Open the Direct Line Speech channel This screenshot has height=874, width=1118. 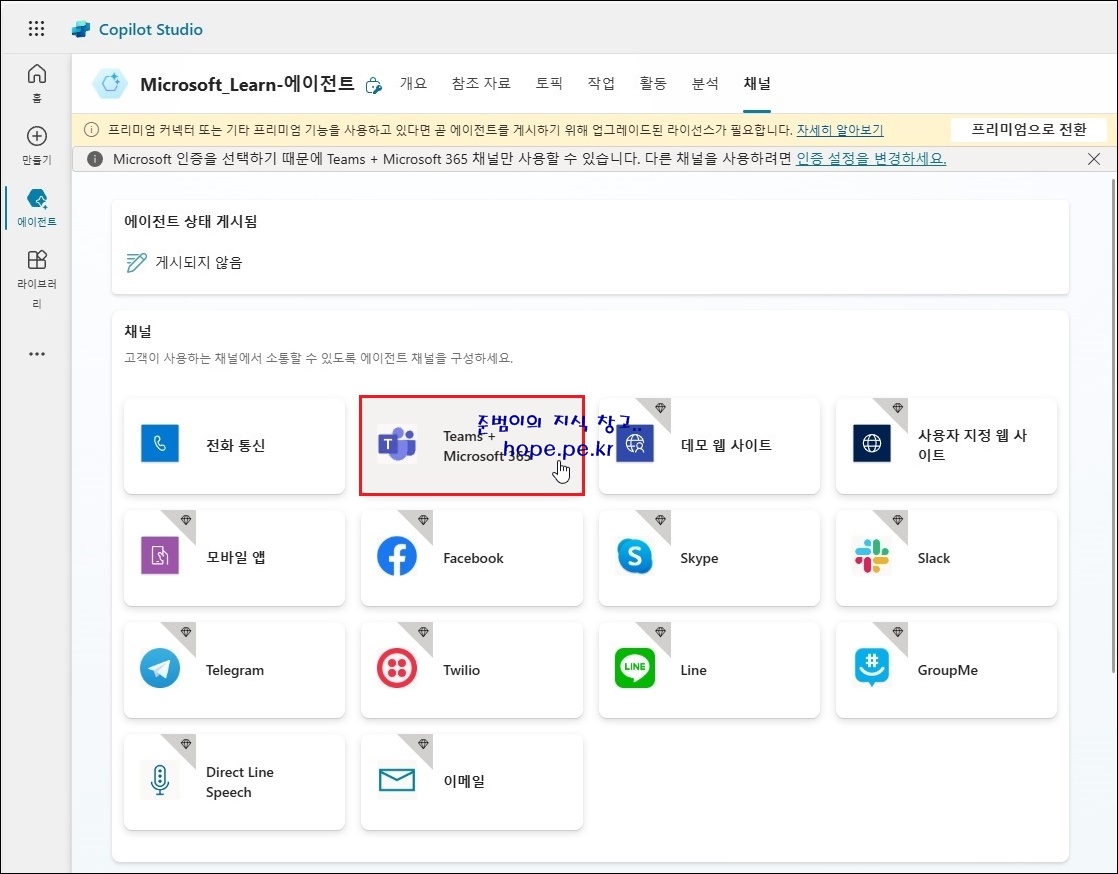[x=234, y=781]
